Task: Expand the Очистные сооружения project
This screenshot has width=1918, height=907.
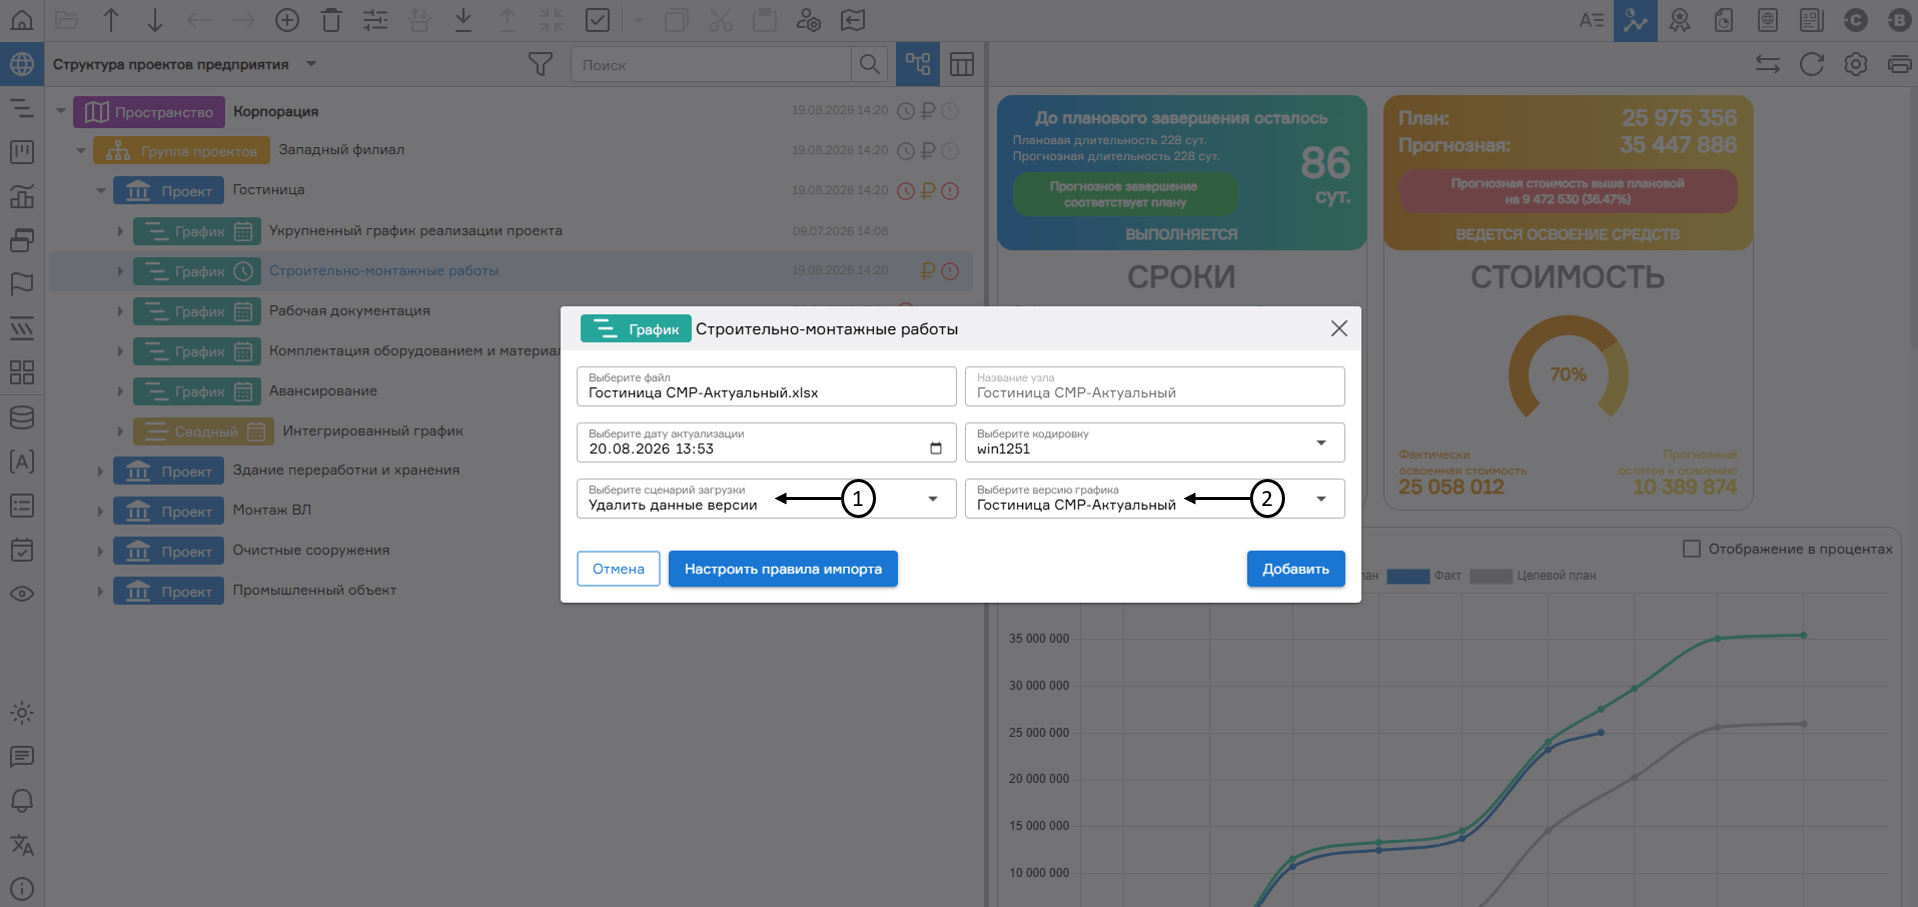Action: 100,551
